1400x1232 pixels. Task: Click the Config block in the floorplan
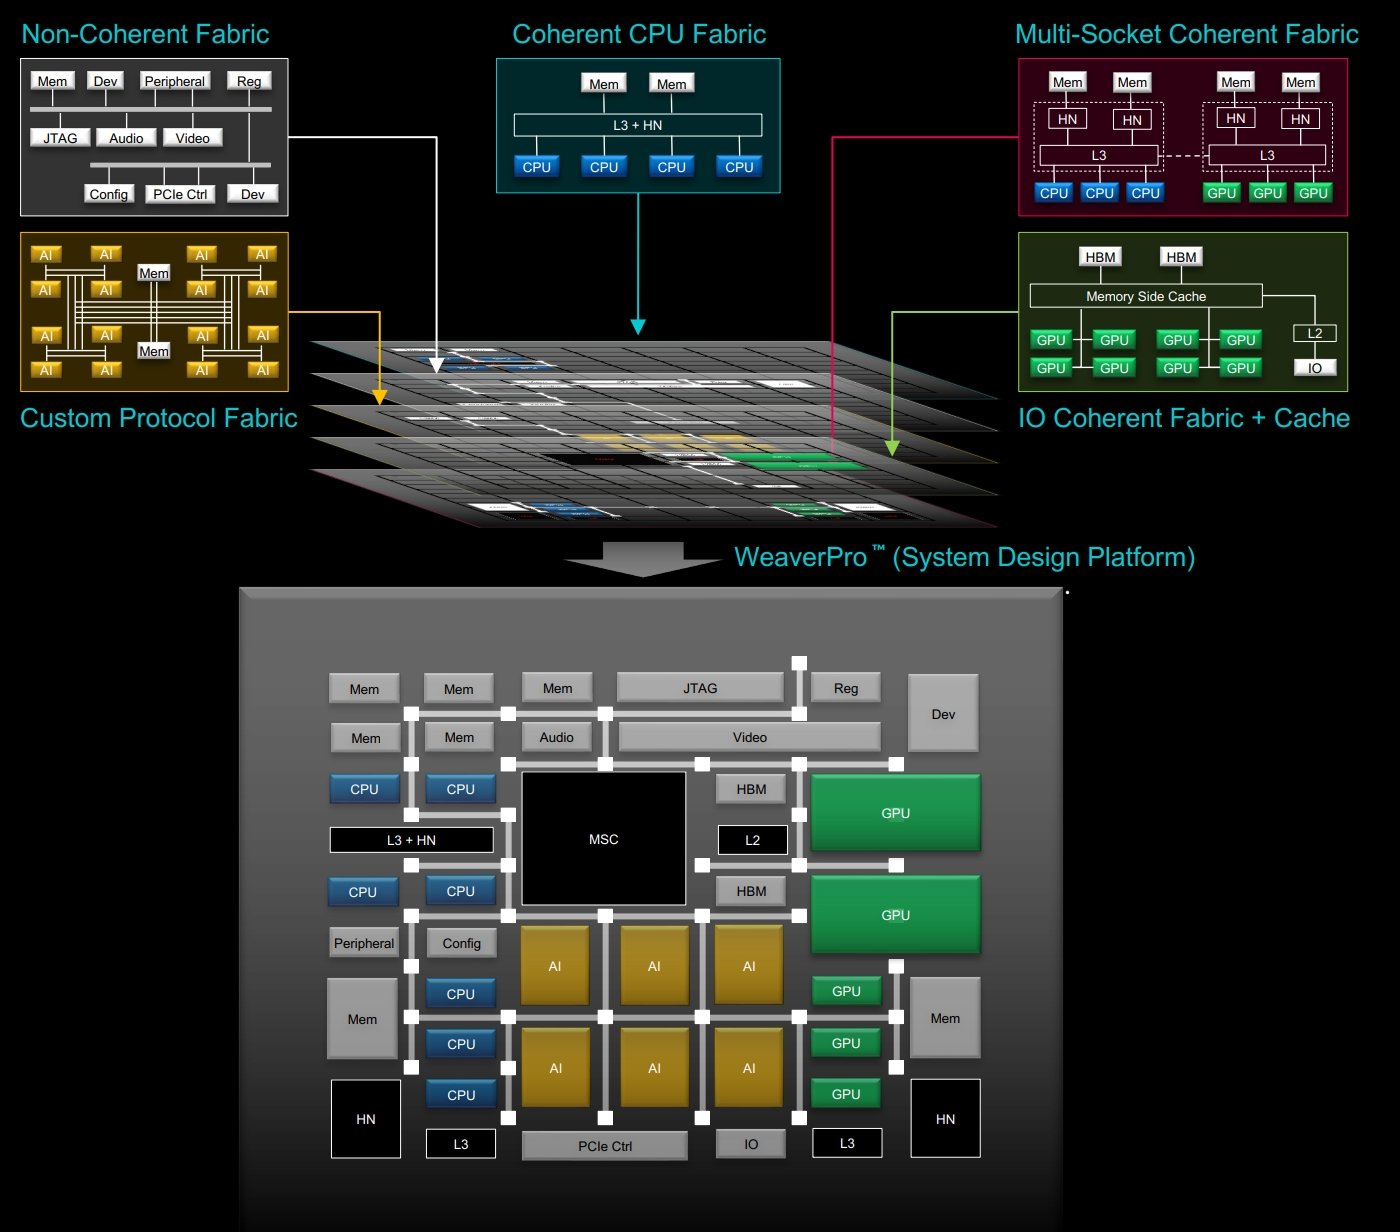[x=462, y=943]
